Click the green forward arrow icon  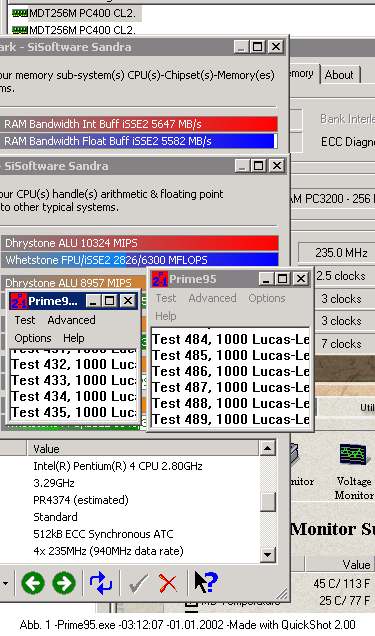point(64,583)
